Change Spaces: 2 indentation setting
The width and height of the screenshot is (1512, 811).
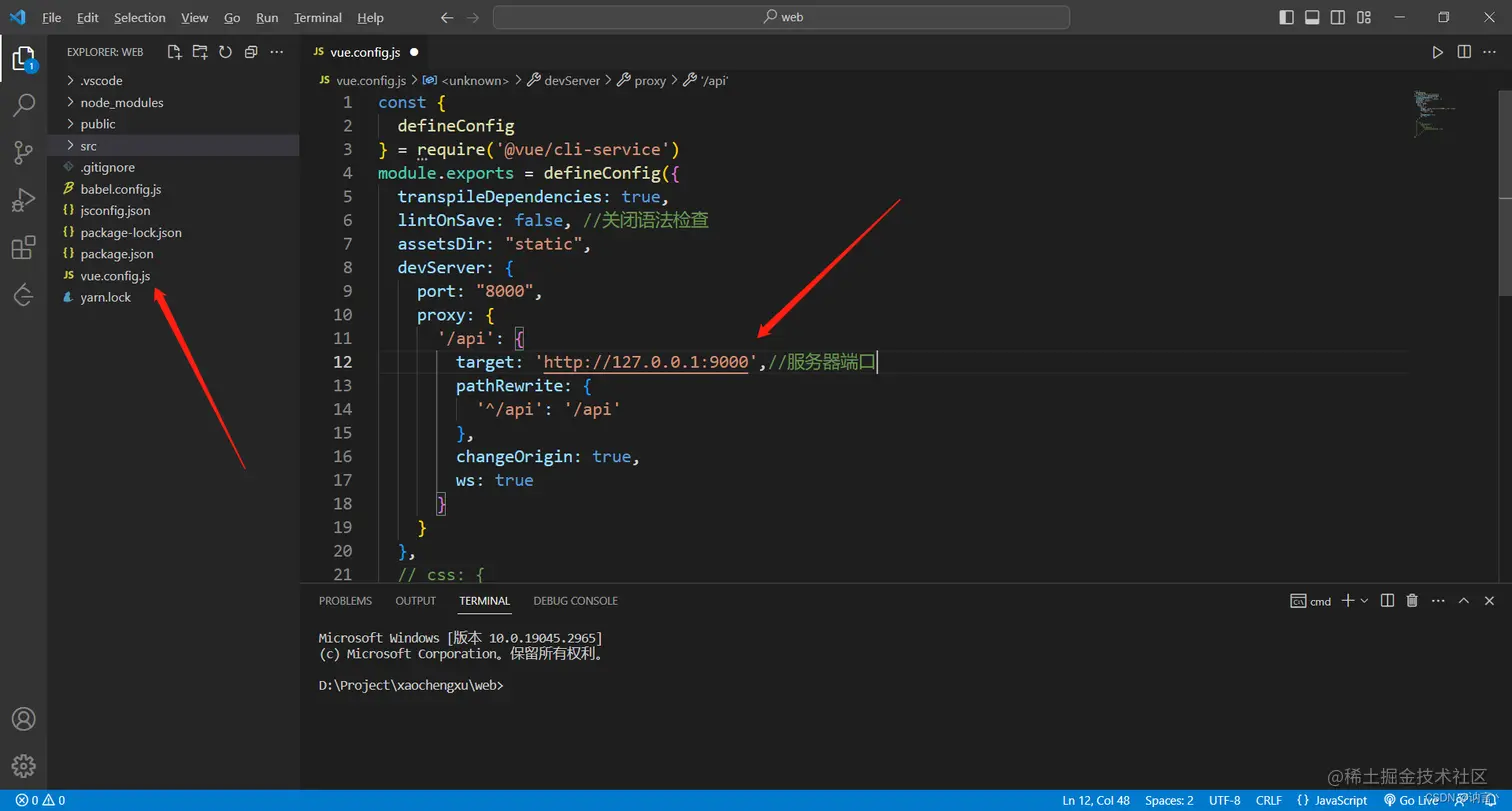(1169, 800)
